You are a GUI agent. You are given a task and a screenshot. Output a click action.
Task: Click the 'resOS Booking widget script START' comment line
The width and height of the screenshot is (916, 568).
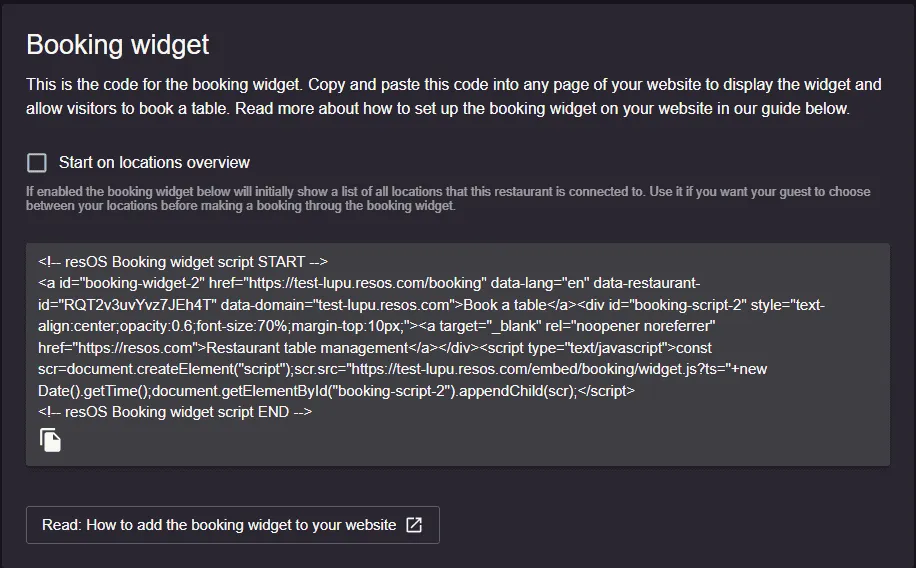183,262
